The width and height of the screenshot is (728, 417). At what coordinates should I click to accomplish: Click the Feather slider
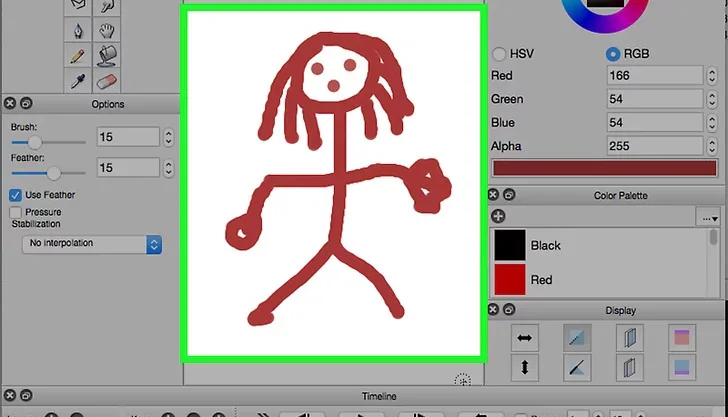(x=48, y=173)
